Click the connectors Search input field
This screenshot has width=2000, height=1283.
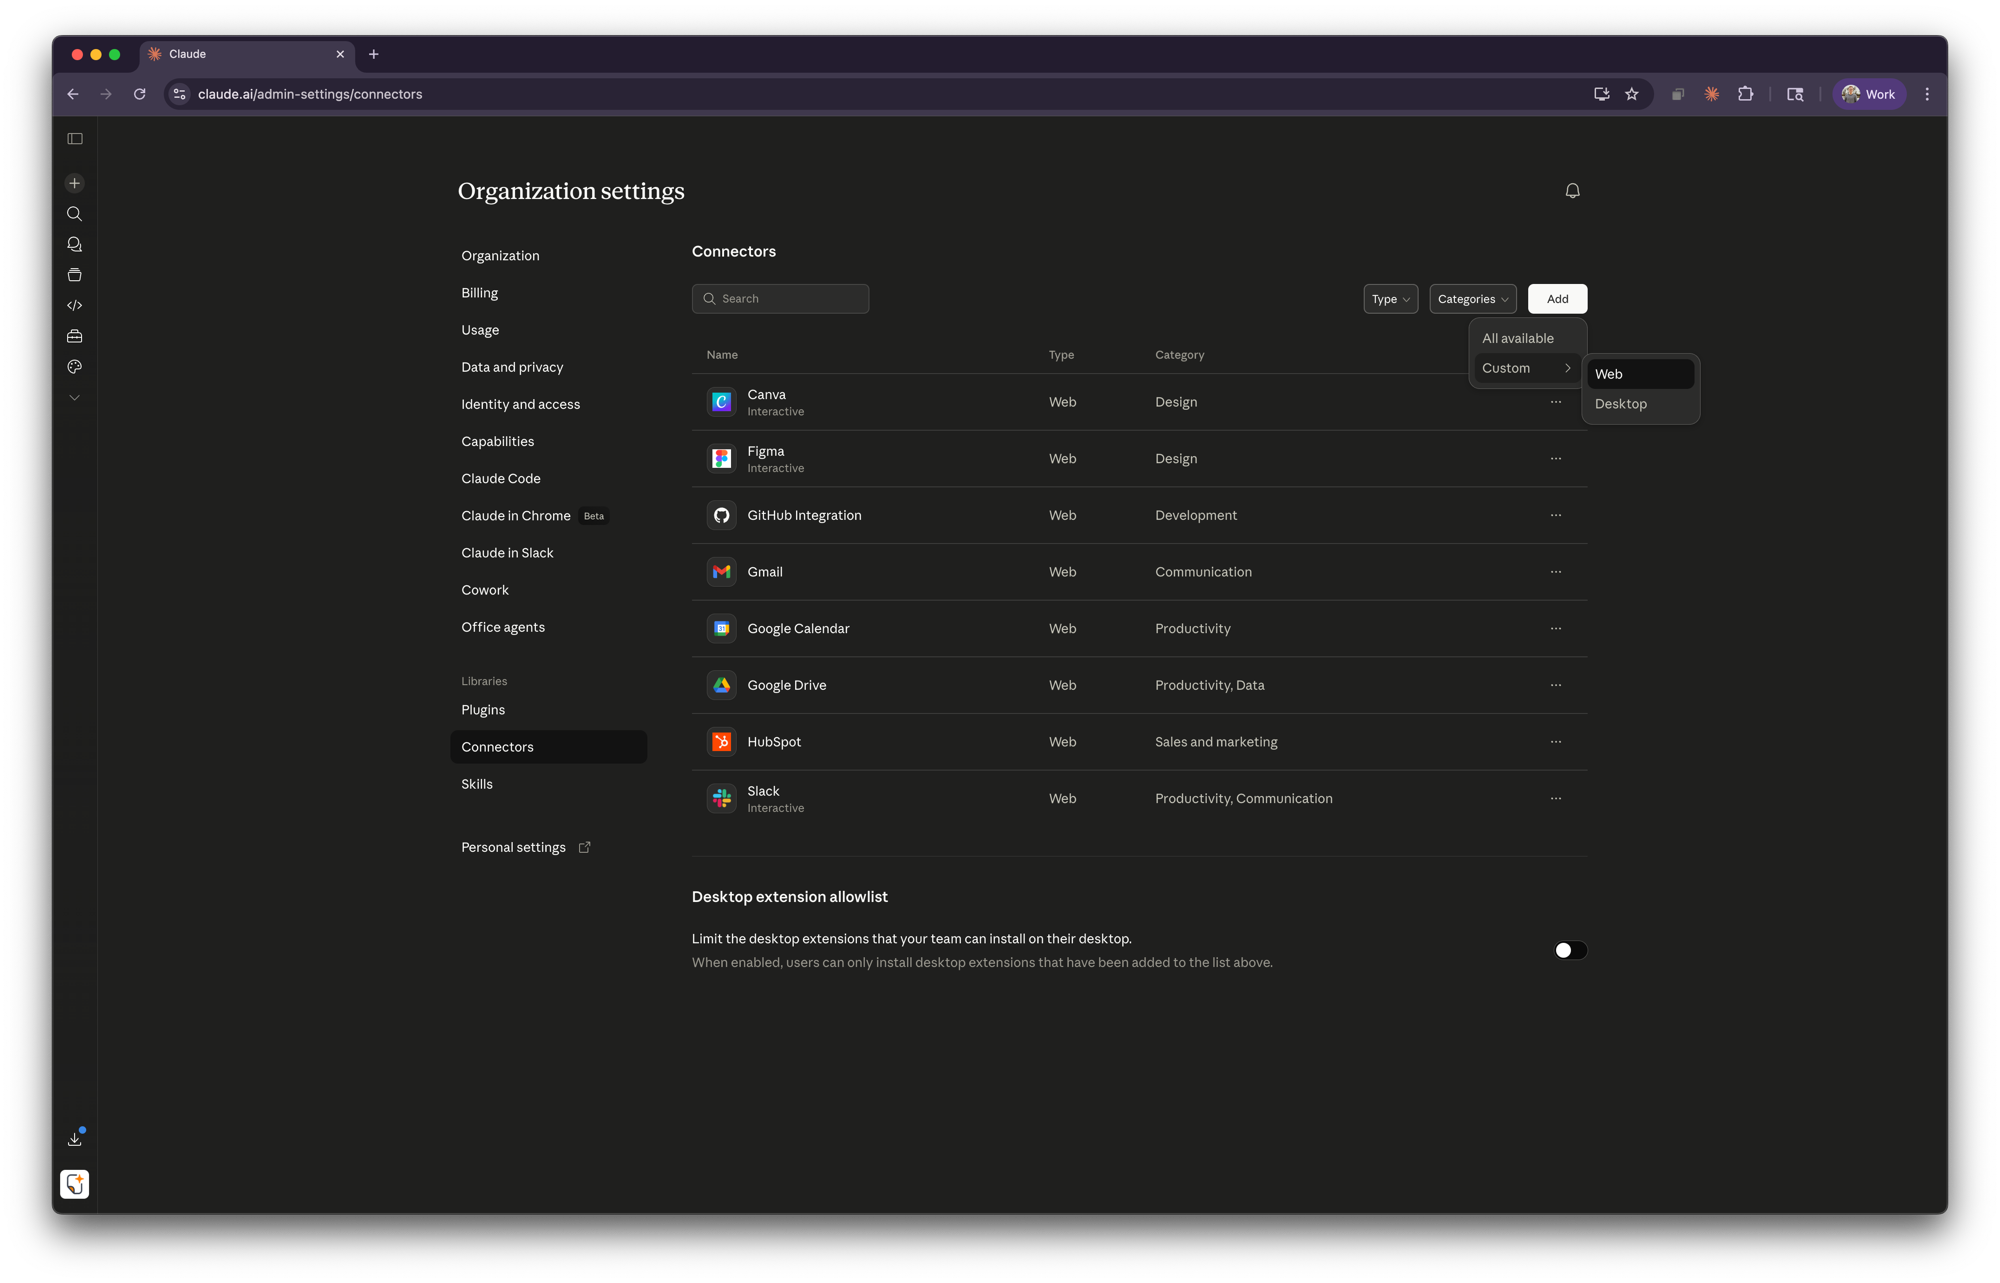tap(780, 298)
